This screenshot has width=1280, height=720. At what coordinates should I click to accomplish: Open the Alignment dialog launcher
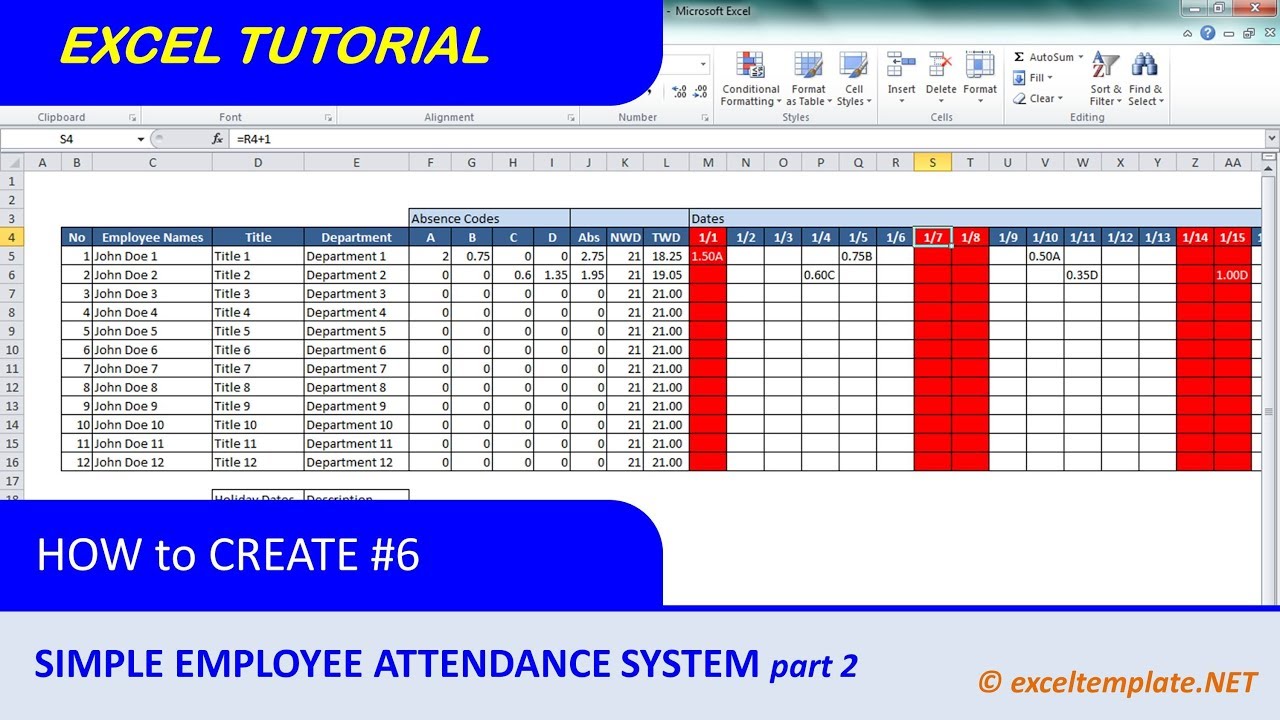571,118
